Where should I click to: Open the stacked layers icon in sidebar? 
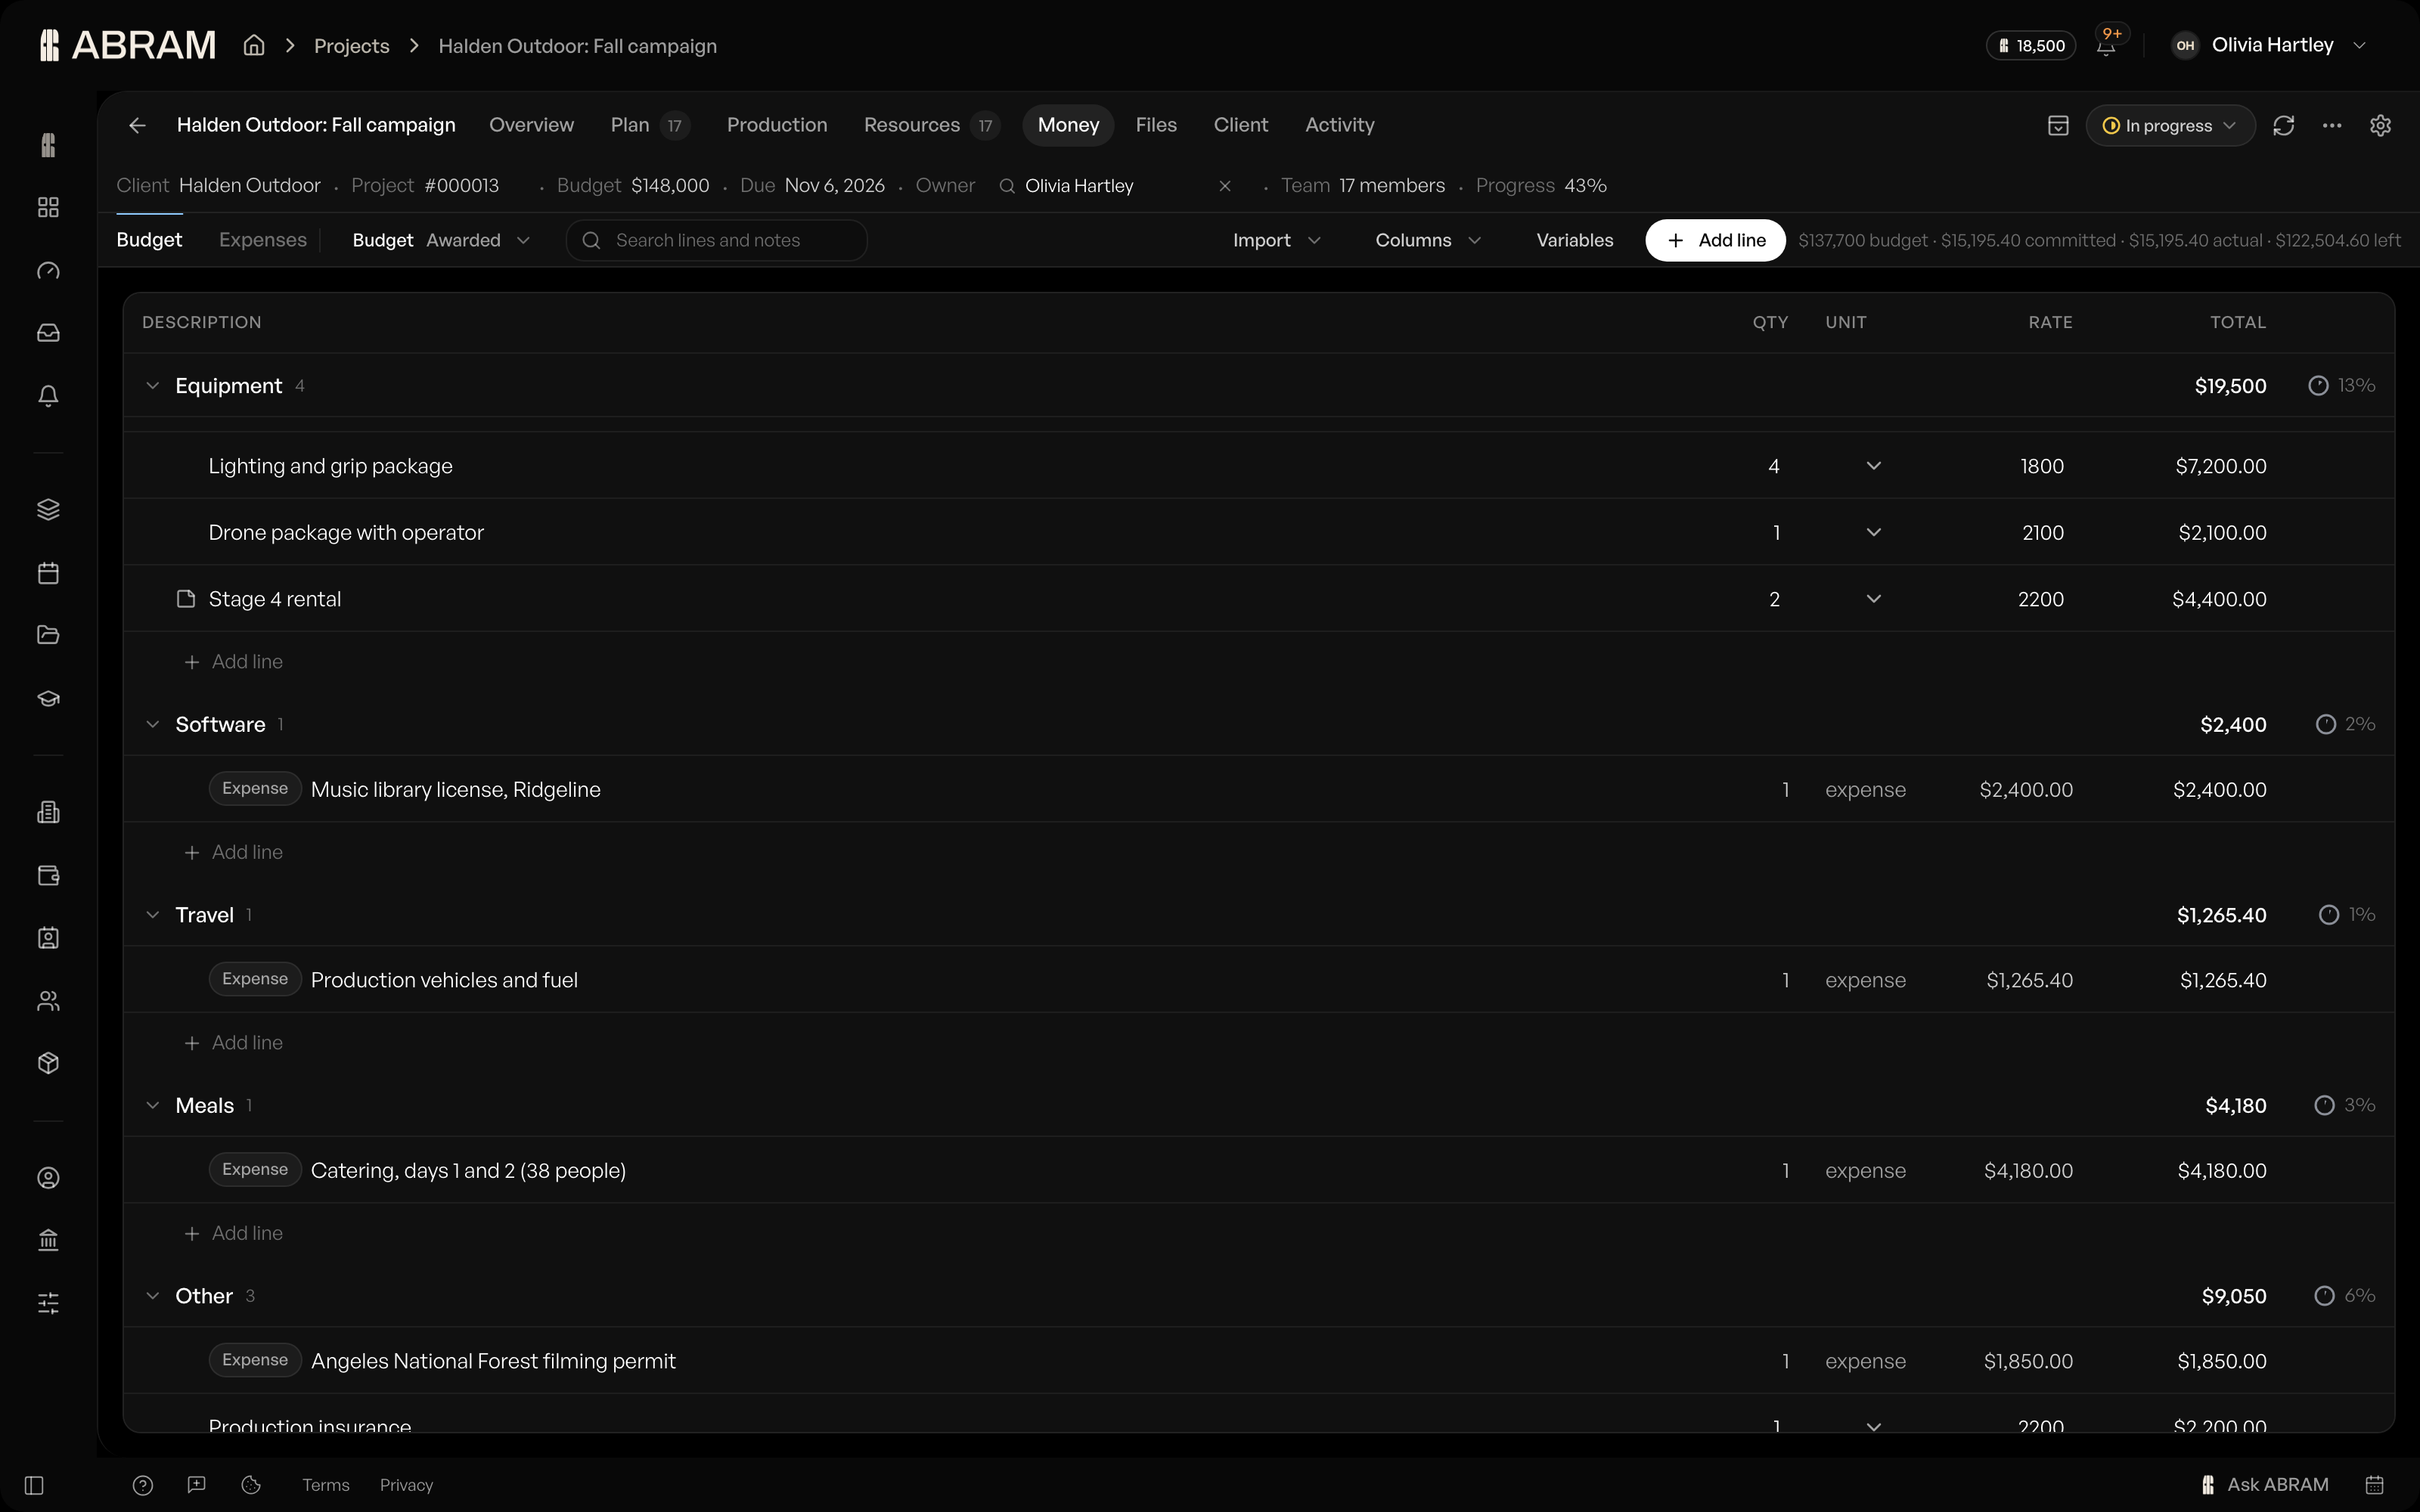(48, 510)
